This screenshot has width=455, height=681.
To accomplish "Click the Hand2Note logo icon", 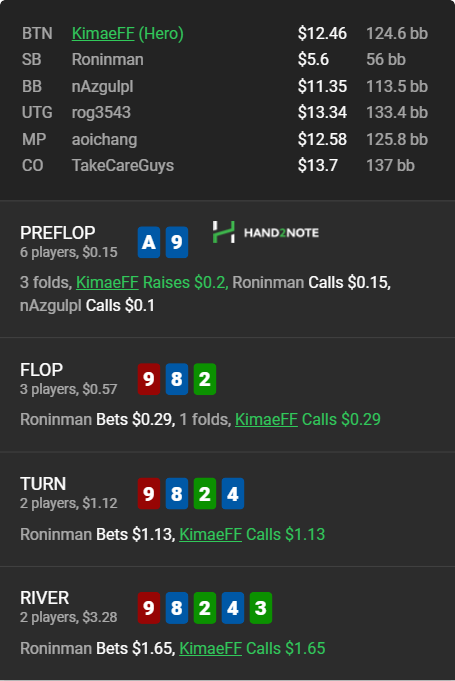I will click(224, 232).
